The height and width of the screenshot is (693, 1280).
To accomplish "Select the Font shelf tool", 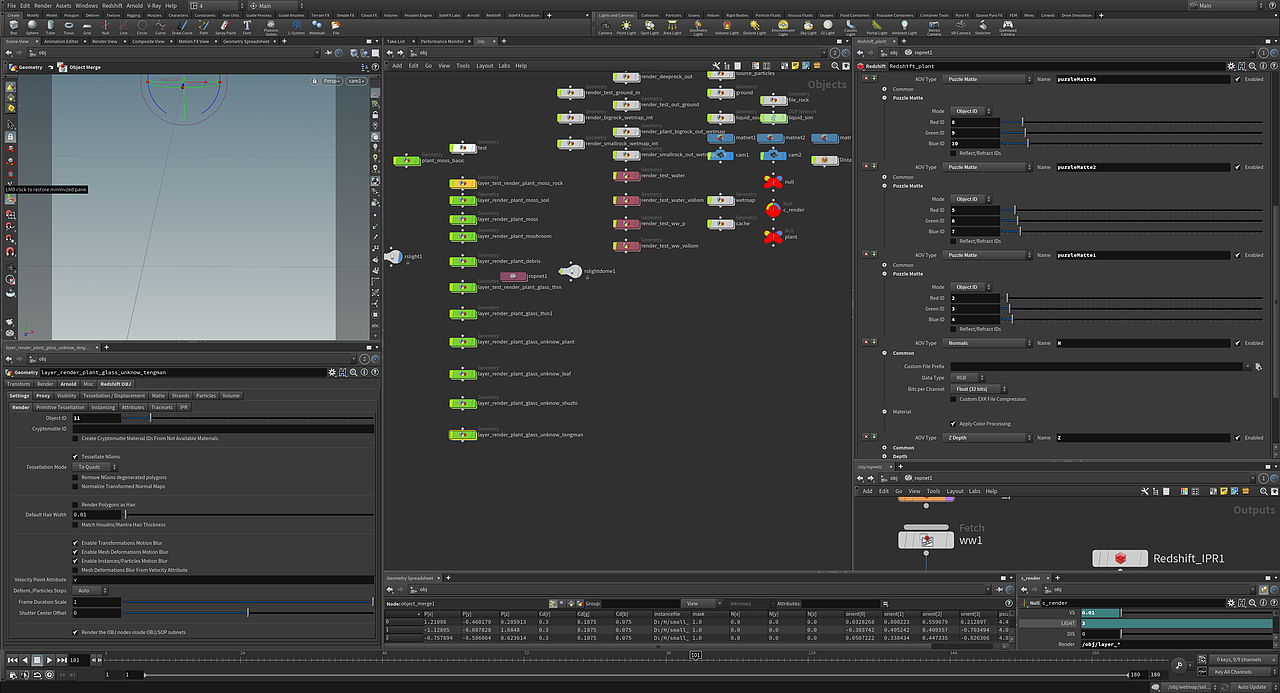I will [x=247, y=26].
